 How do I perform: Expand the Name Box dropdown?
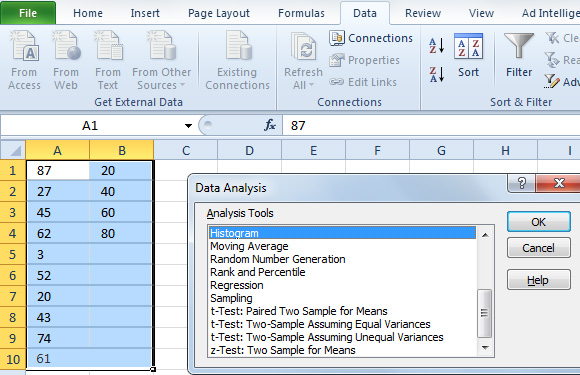[188, 126]
